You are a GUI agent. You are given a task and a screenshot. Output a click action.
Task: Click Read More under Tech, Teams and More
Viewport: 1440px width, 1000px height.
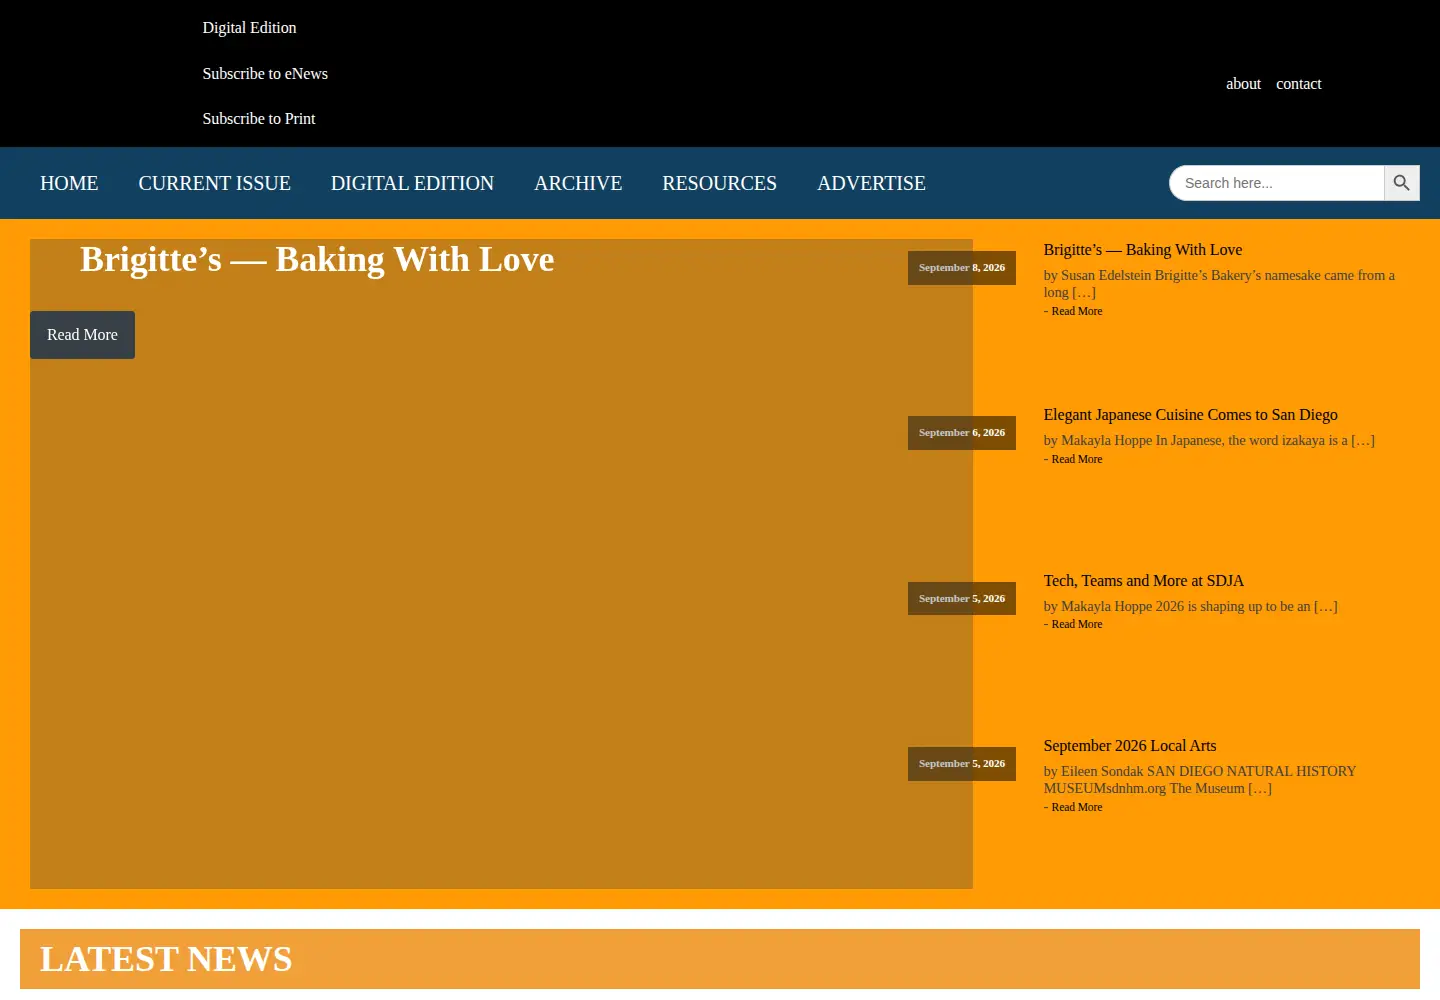(x=1077, y=625)
